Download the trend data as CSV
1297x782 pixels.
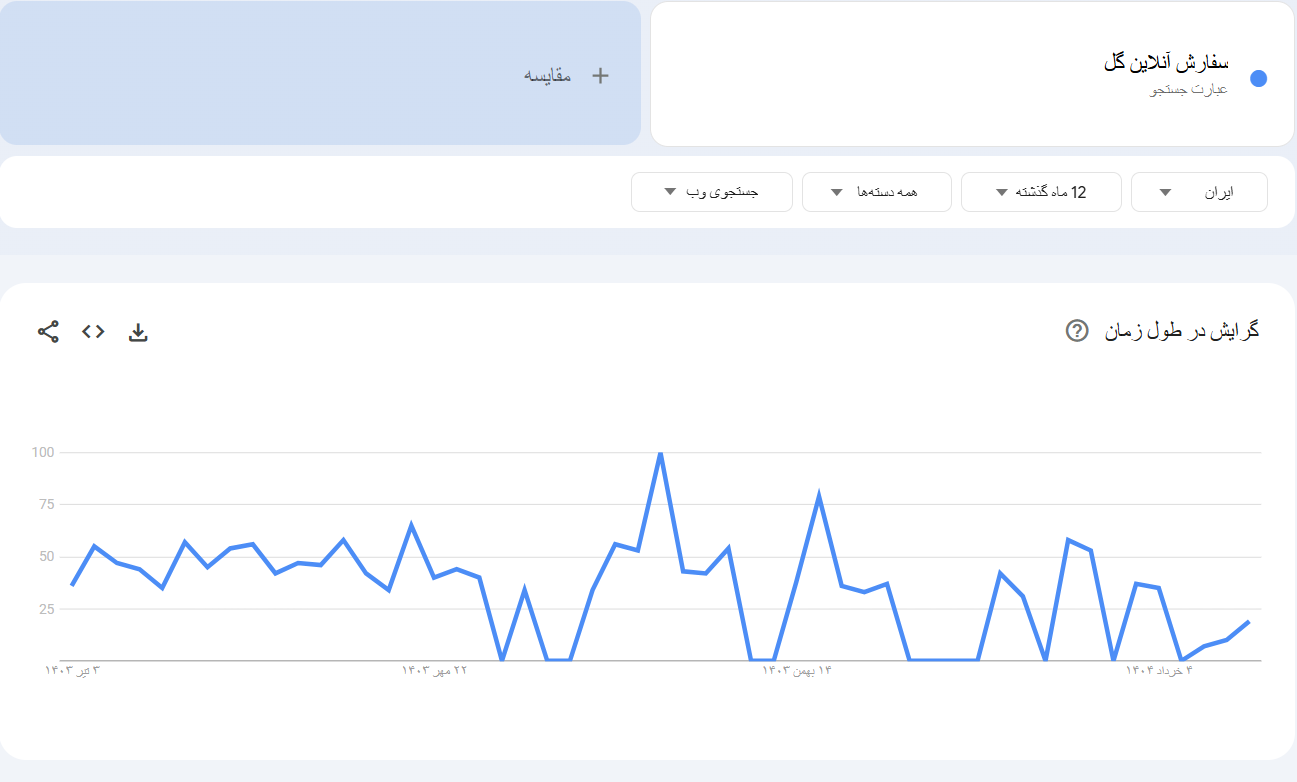(x=138, y=332)
